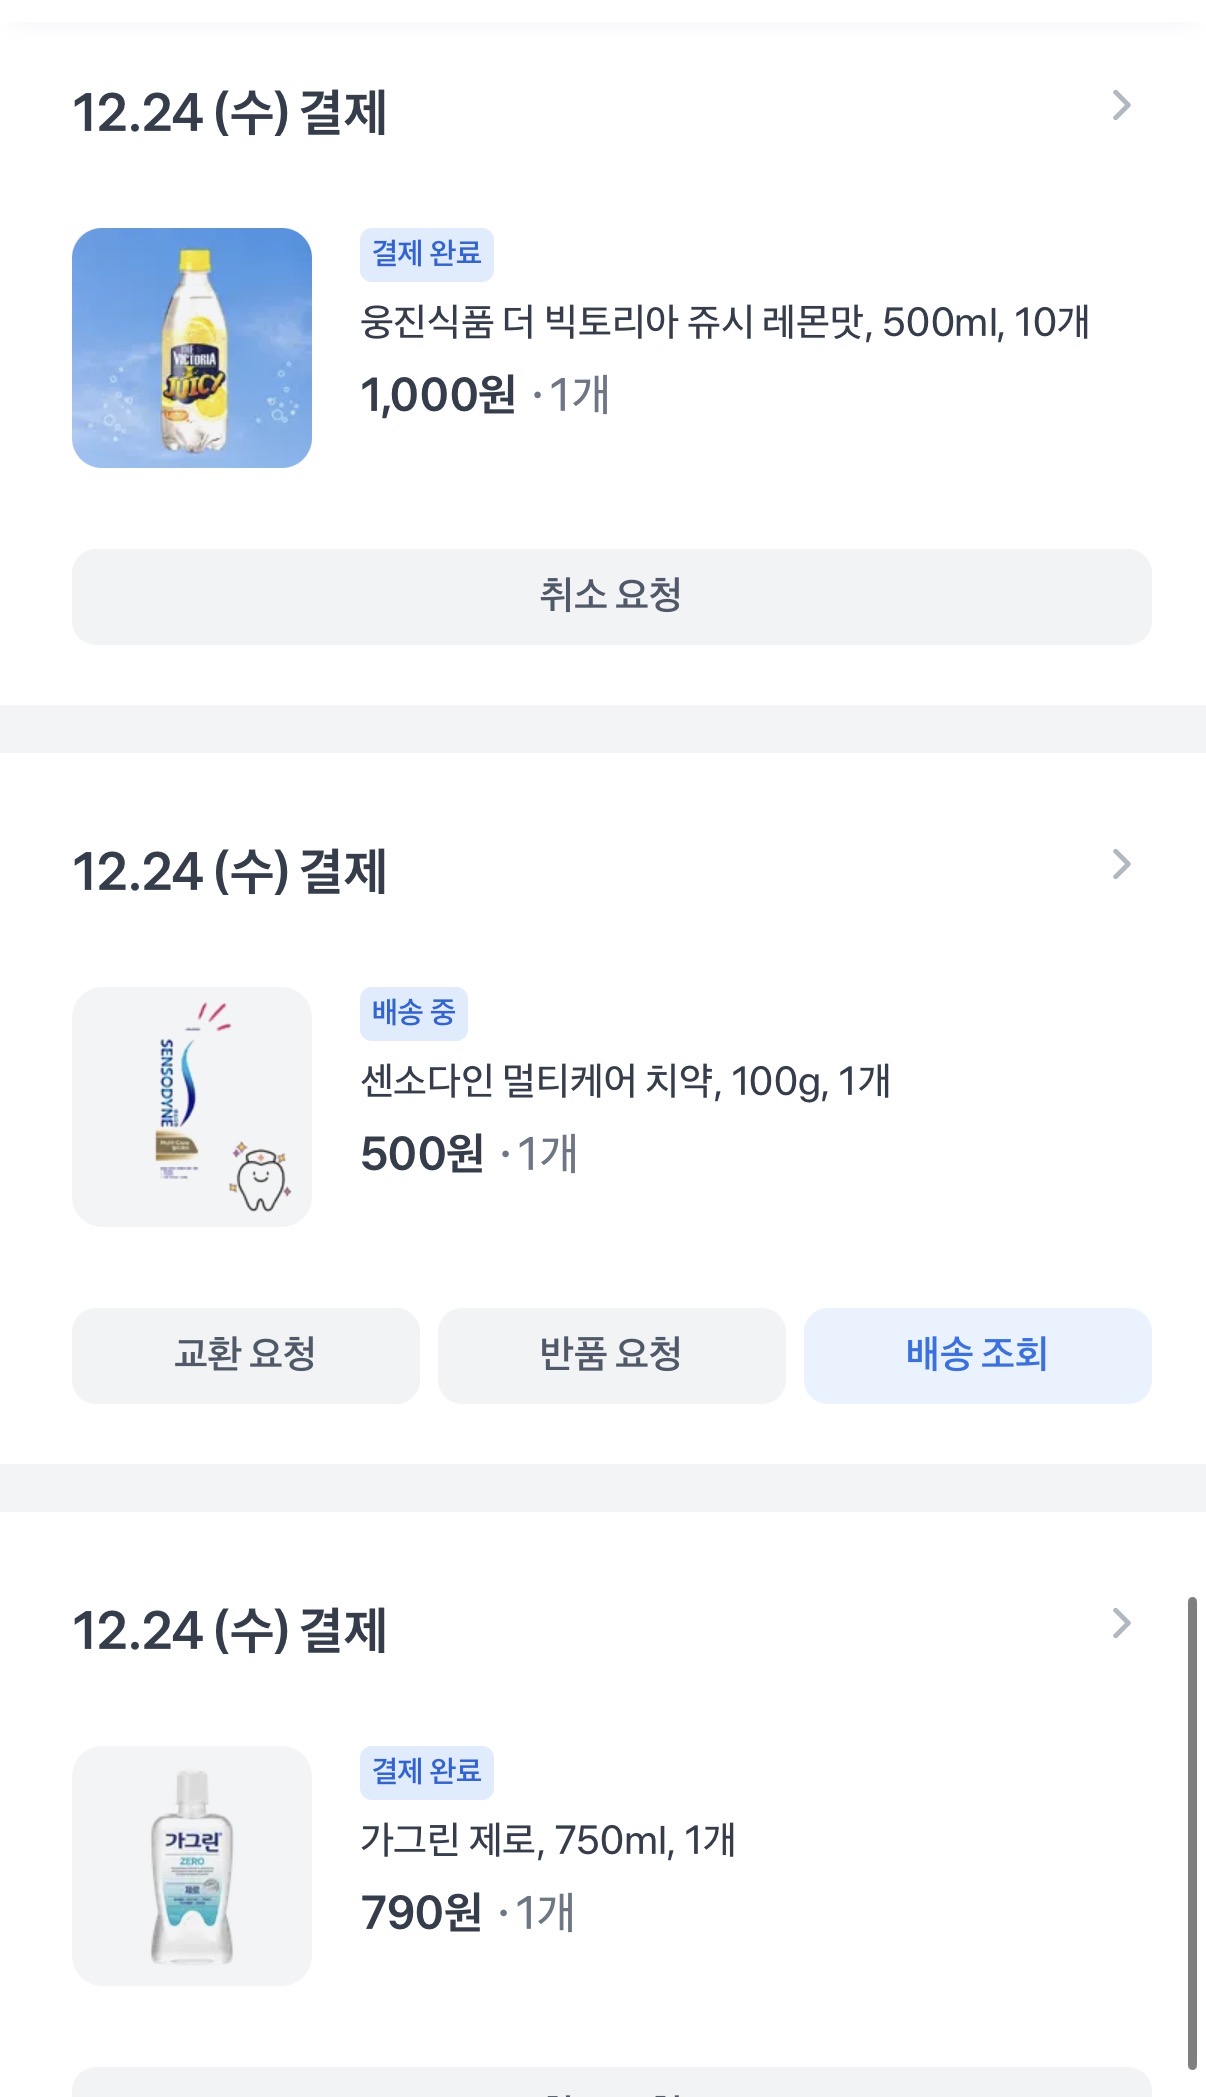Viewport: 1206px width, 2097px height.
Task: Open 센소다인 멀티케어 치약 product title
Action: tap(625, 1081)
